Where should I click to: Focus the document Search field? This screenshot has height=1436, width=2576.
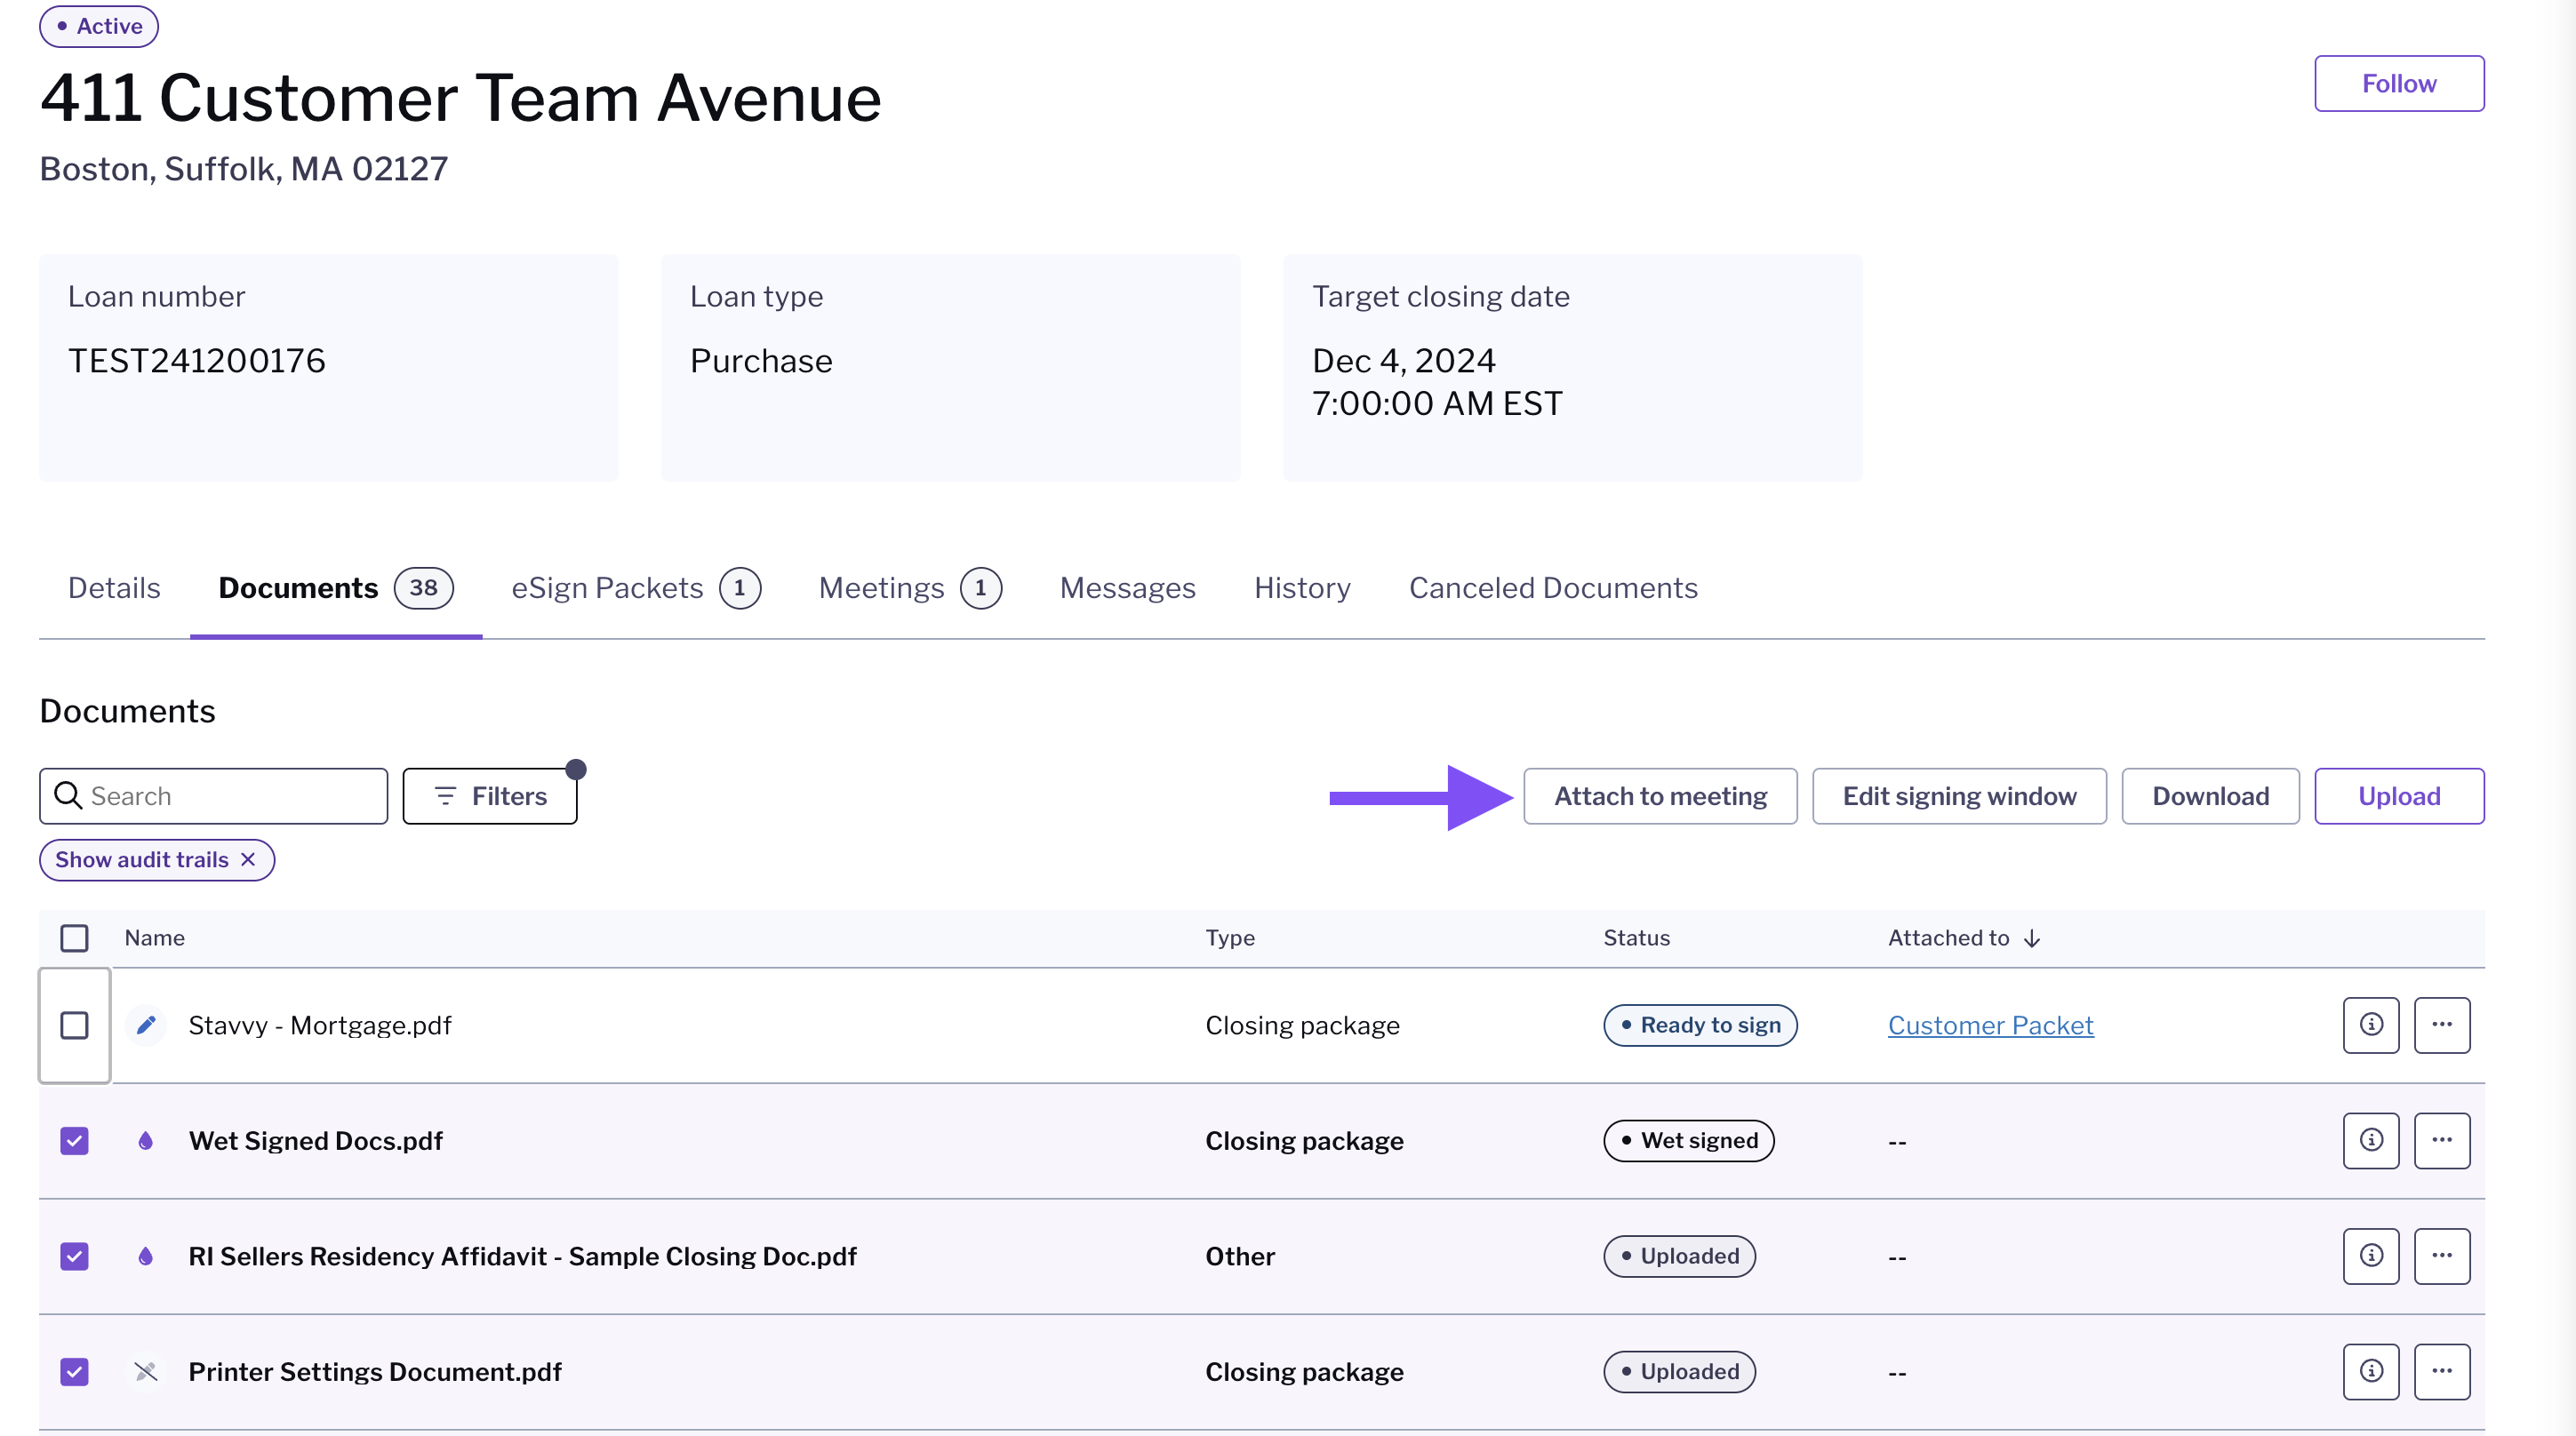(x=213, y=796)
